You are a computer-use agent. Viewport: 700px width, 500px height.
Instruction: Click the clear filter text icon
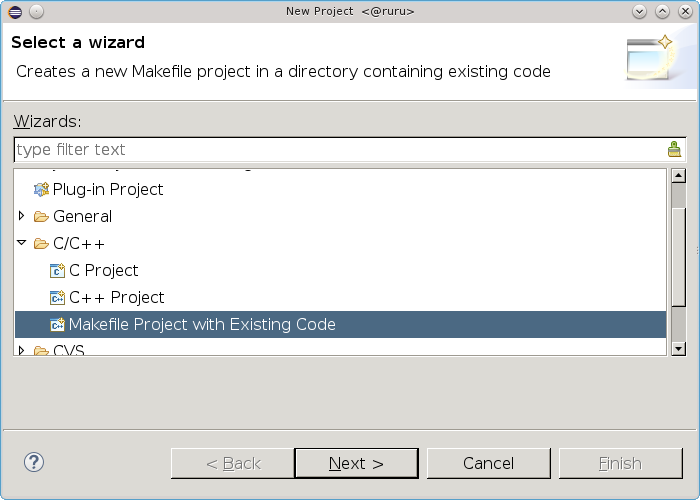coord(674,150)
